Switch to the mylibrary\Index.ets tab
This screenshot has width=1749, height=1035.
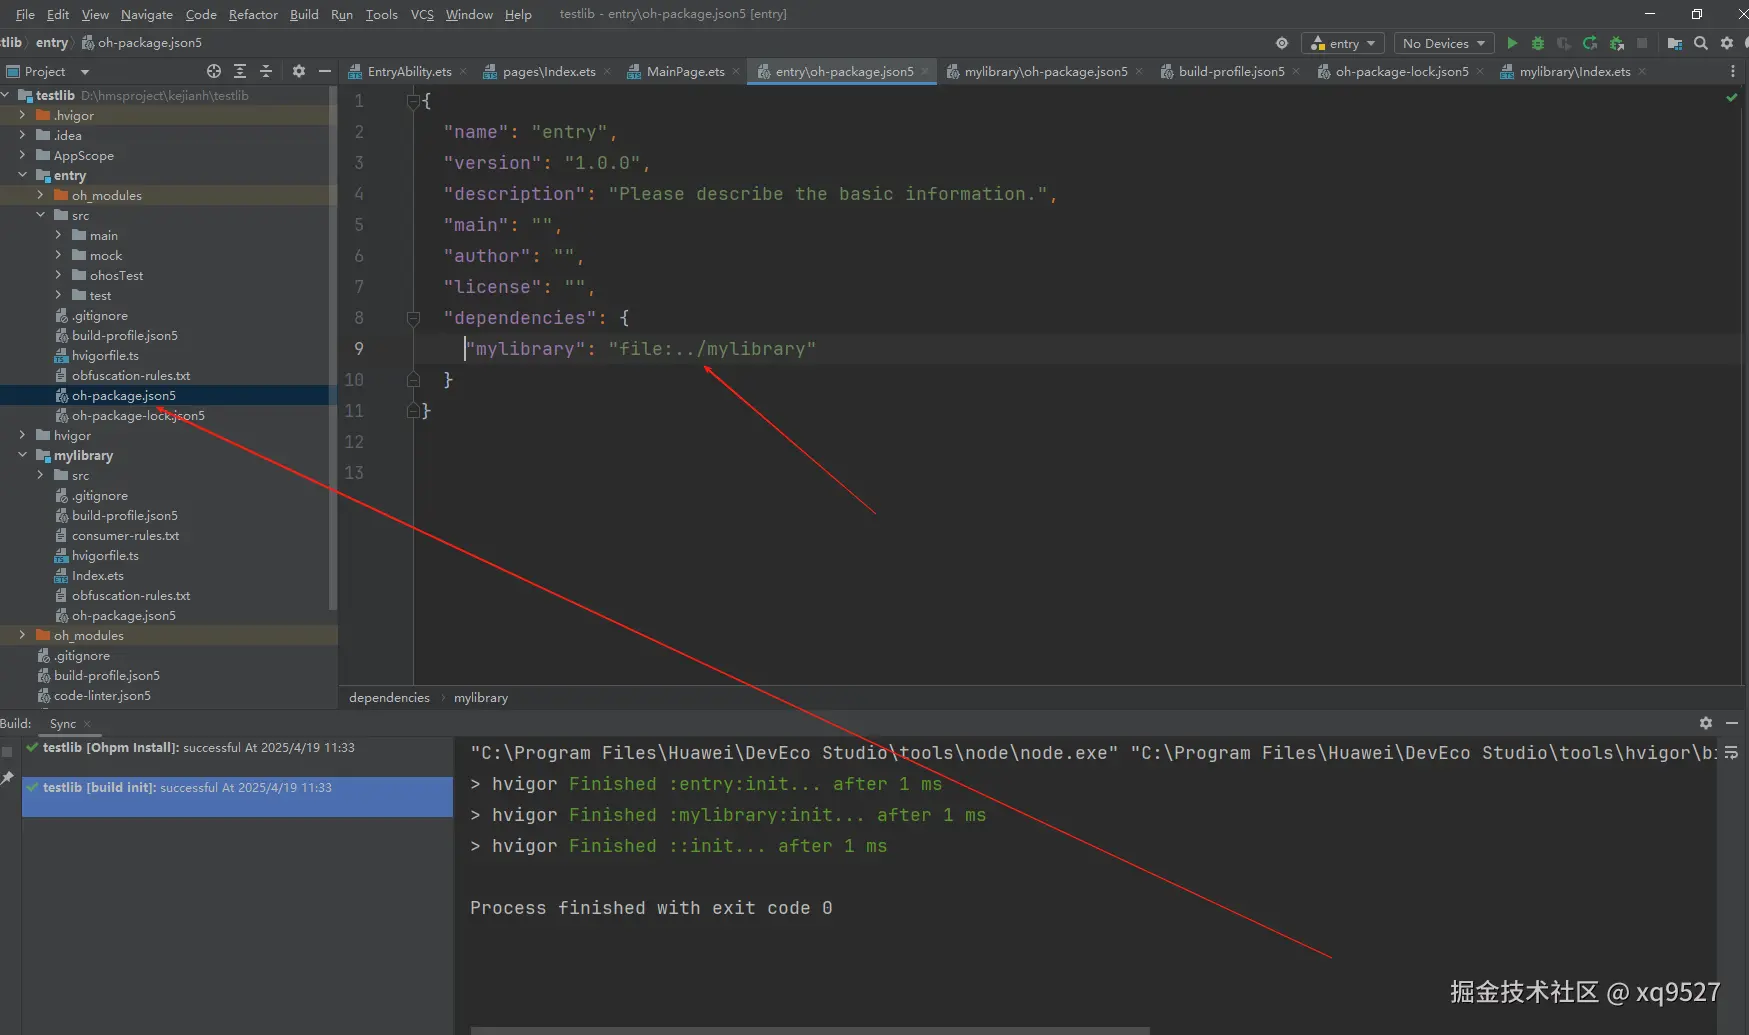tap(1573, 71)
